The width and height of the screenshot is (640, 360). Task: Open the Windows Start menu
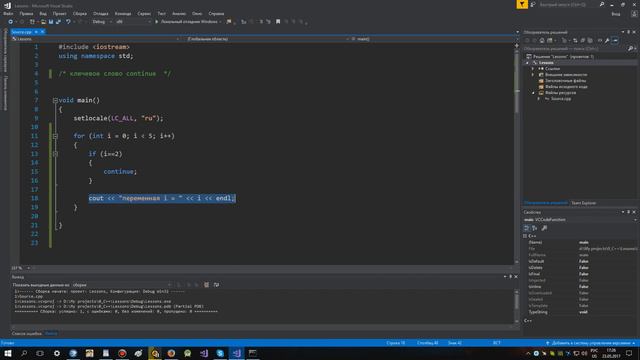coord(8,353)
